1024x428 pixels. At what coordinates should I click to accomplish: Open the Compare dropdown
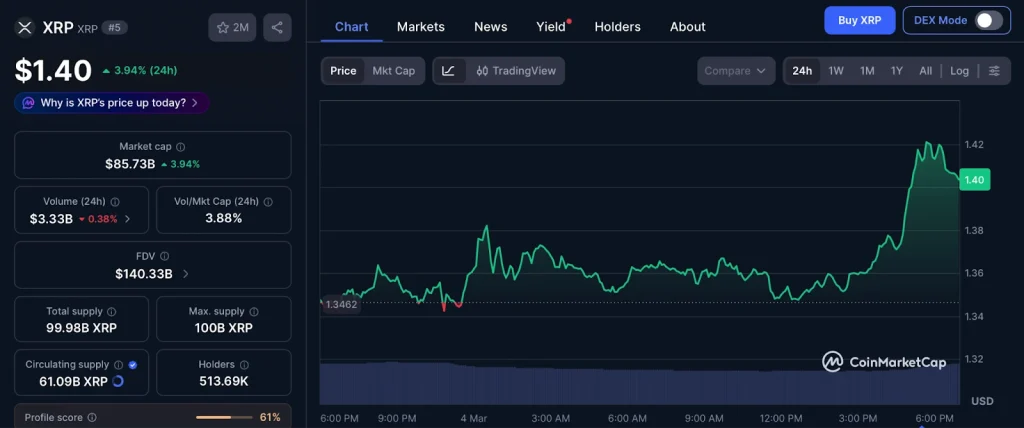[x=736, y=71]
